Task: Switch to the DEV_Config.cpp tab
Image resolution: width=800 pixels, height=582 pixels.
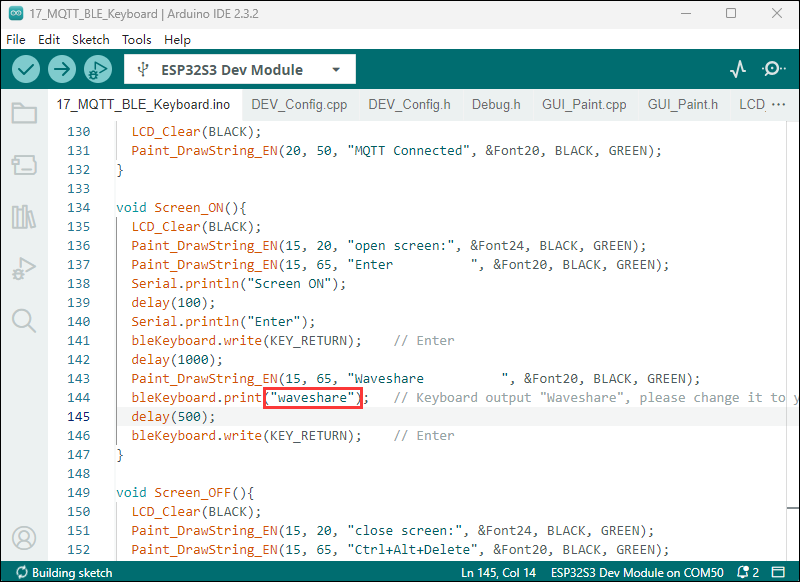Action: pos(299,104)
